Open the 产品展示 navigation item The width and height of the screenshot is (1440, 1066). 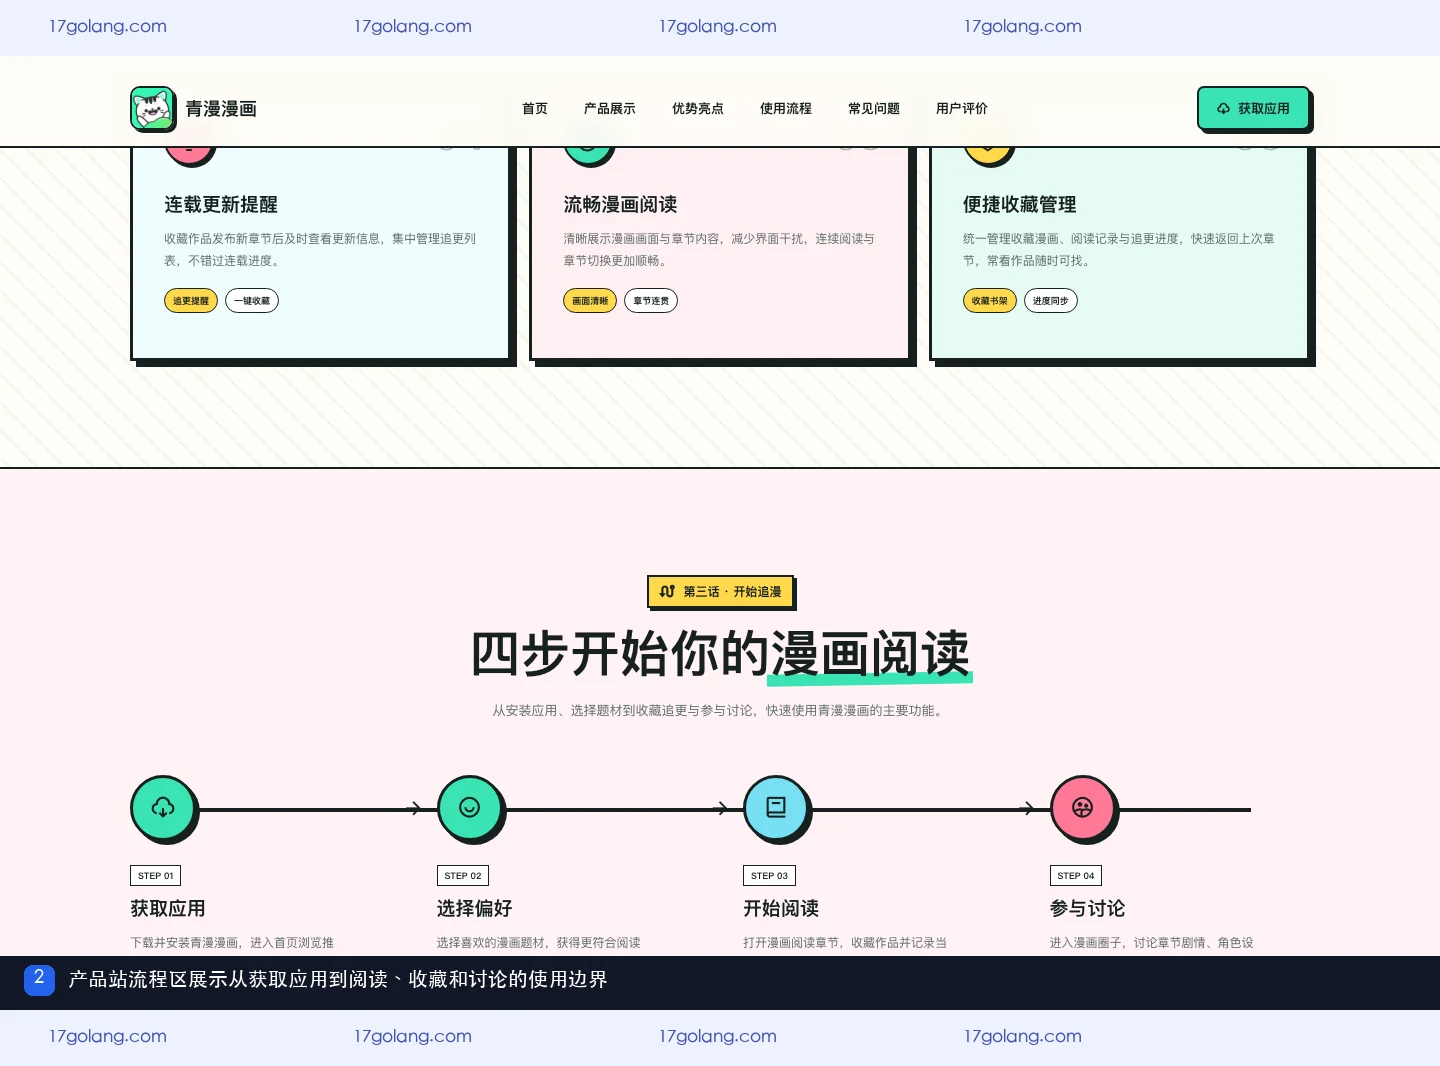(x=610, y=108)
